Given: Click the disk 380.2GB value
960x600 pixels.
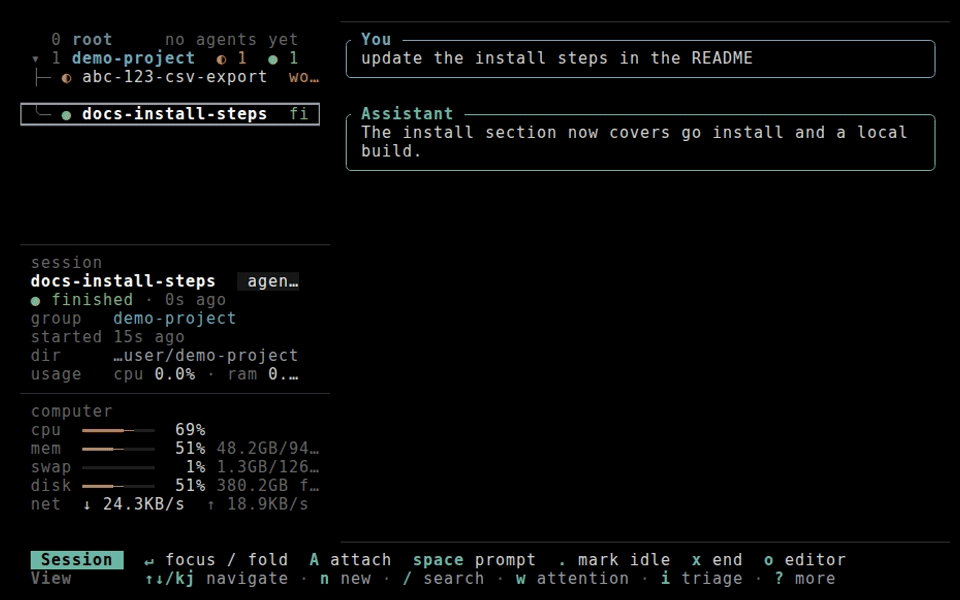Looking at the screenshot, I should (x=268, y=486).
